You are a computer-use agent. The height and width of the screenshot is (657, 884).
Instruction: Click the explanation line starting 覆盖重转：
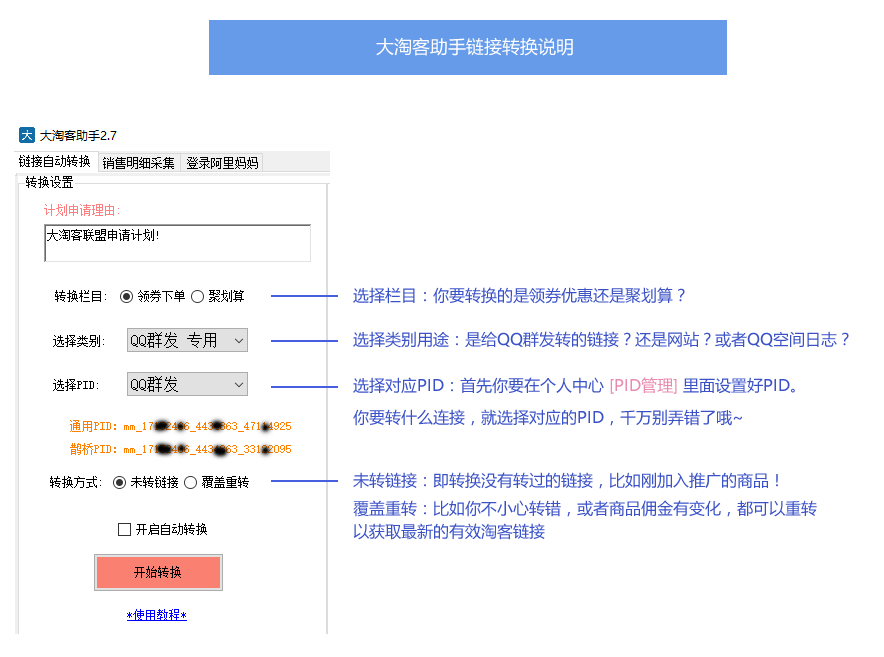[x=585, y=509]
